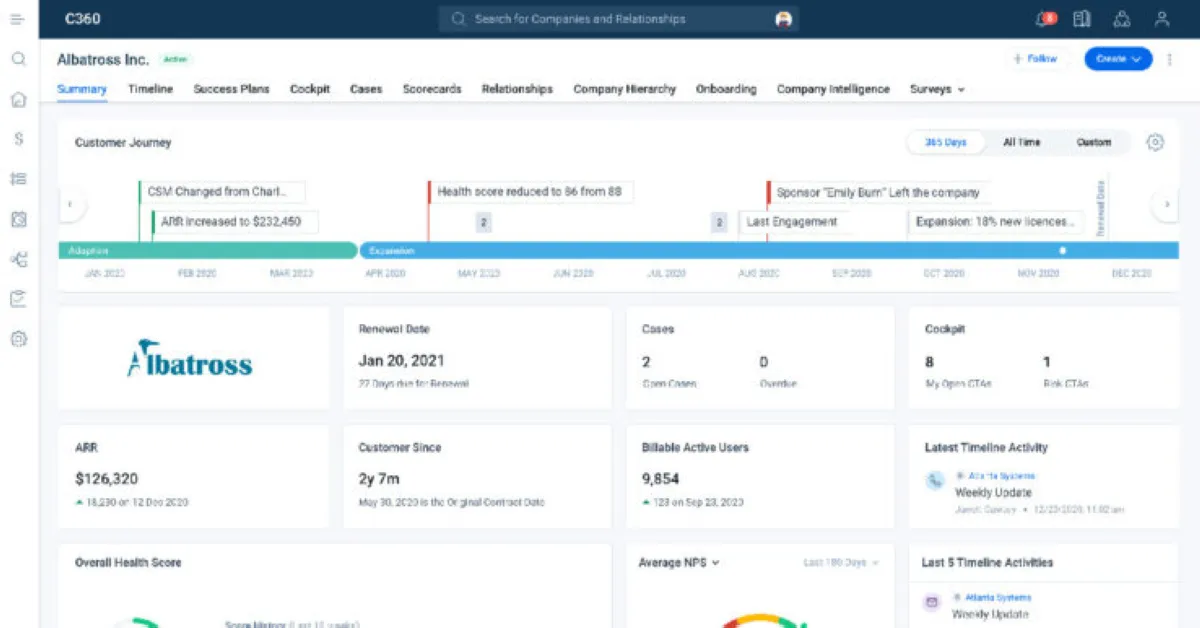Click the Open Cases count 2
This screenshot has width=1200, height=628.
click(x=646, y=362)
